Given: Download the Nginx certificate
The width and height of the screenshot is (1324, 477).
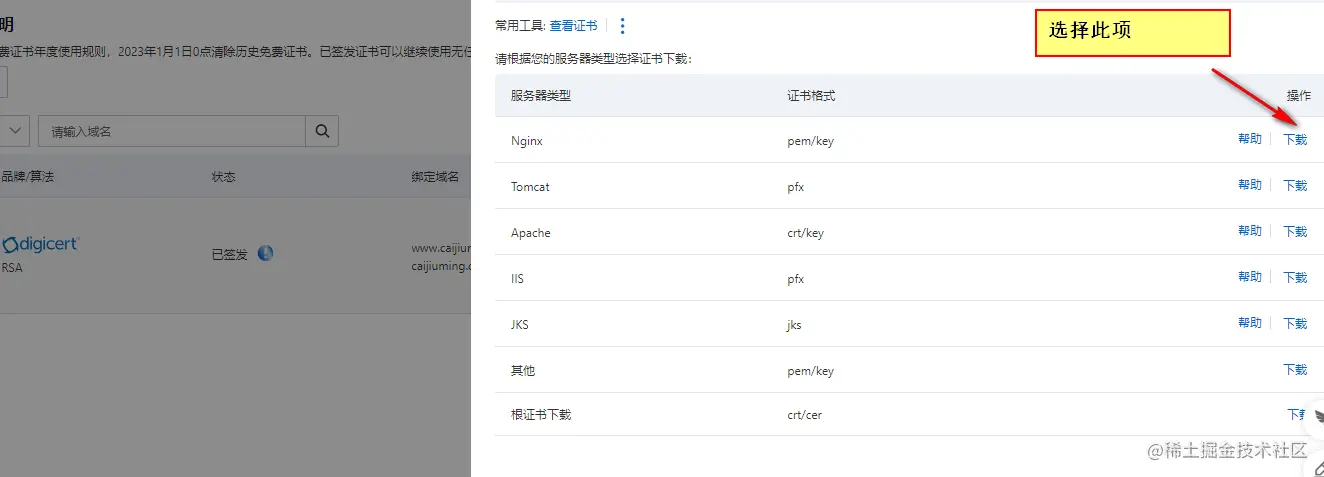Looking at the screenshot, I should point(1295,140).
